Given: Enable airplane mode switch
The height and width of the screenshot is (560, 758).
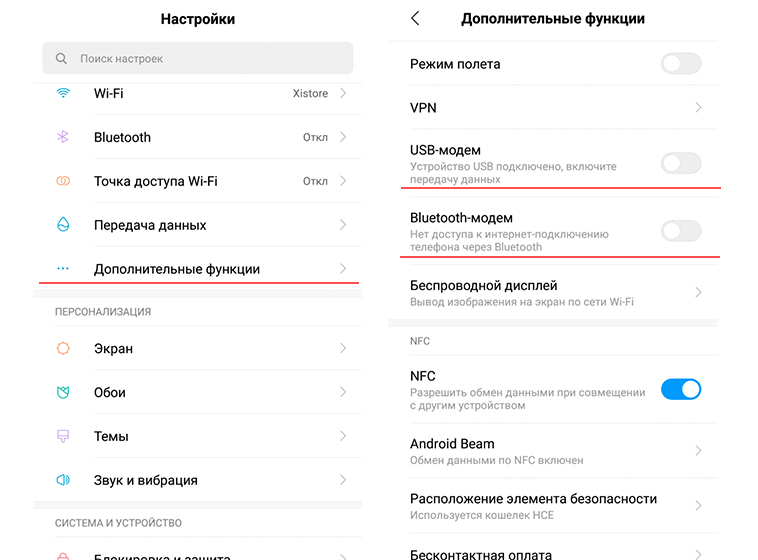Looking at the screenshot, I should point(681,63).
